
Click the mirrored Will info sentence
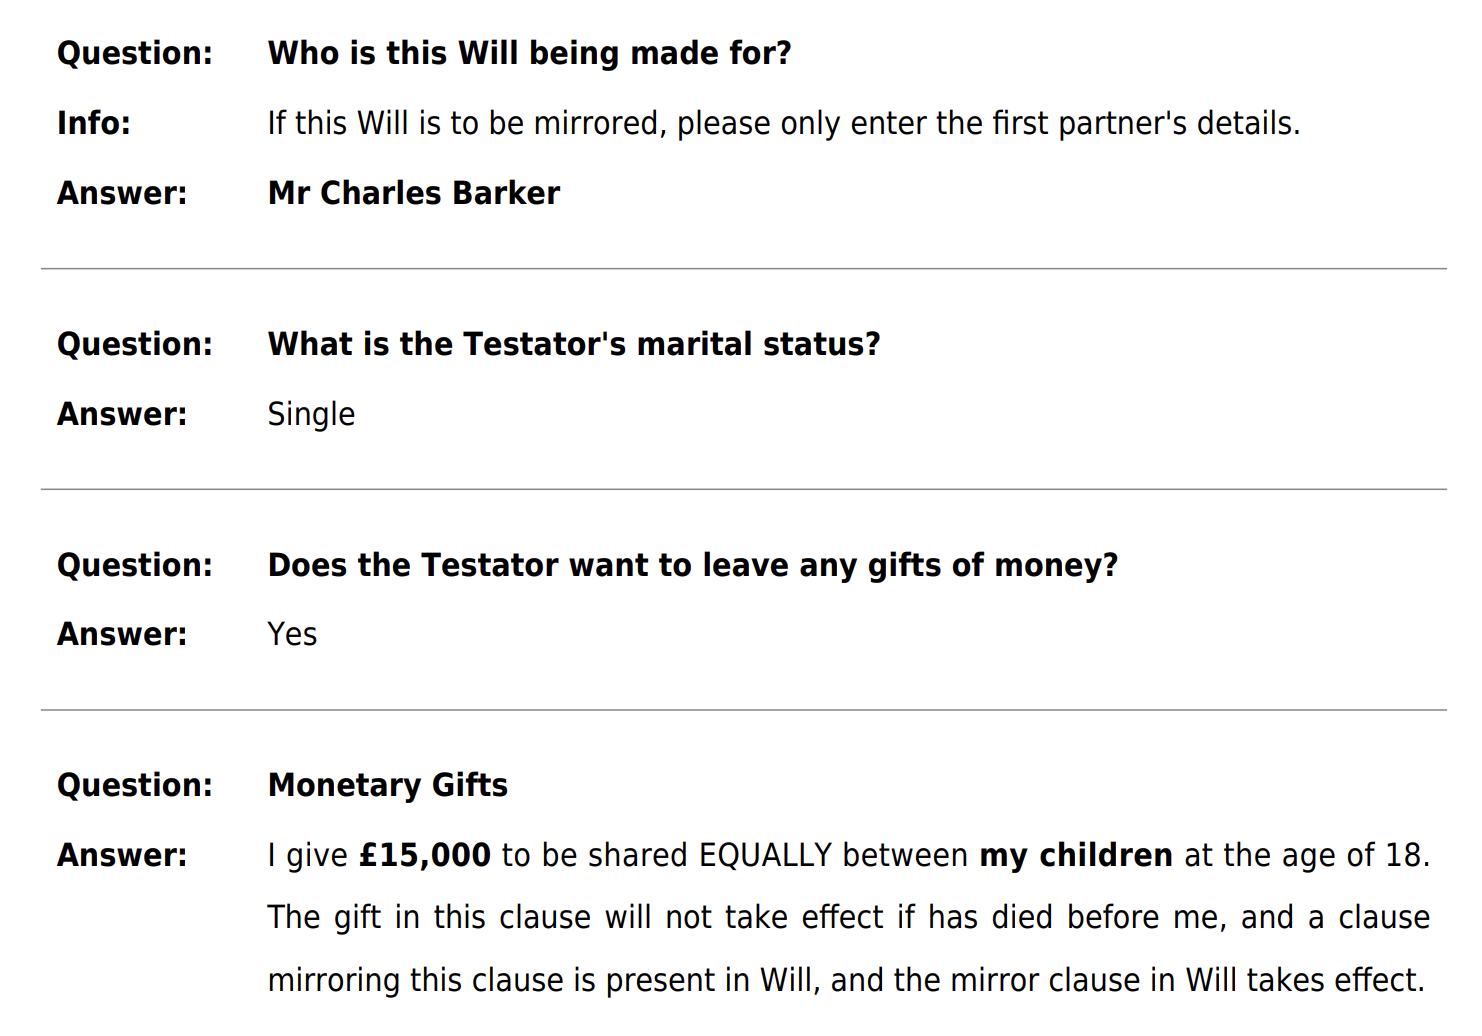tap(784, 123)
